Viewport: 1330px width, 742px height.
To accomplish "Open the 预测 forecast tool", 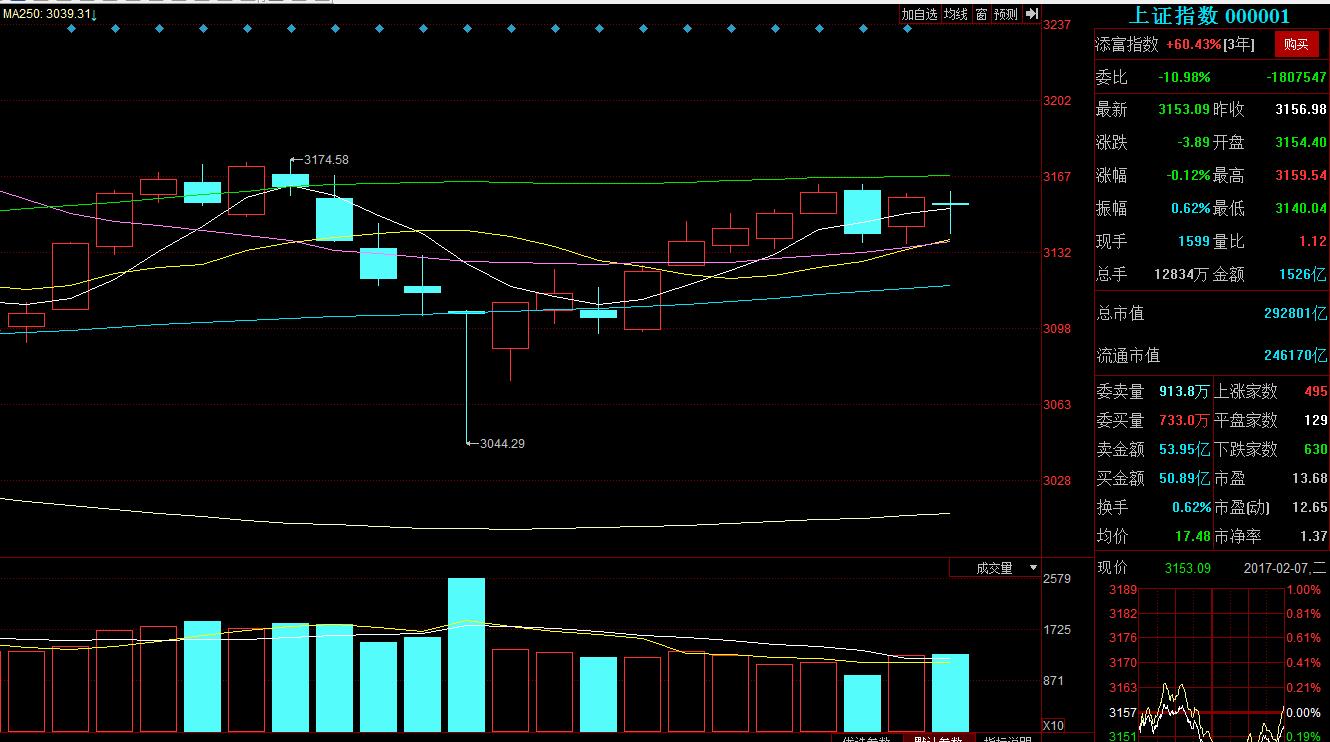I will coord(1006,14).
